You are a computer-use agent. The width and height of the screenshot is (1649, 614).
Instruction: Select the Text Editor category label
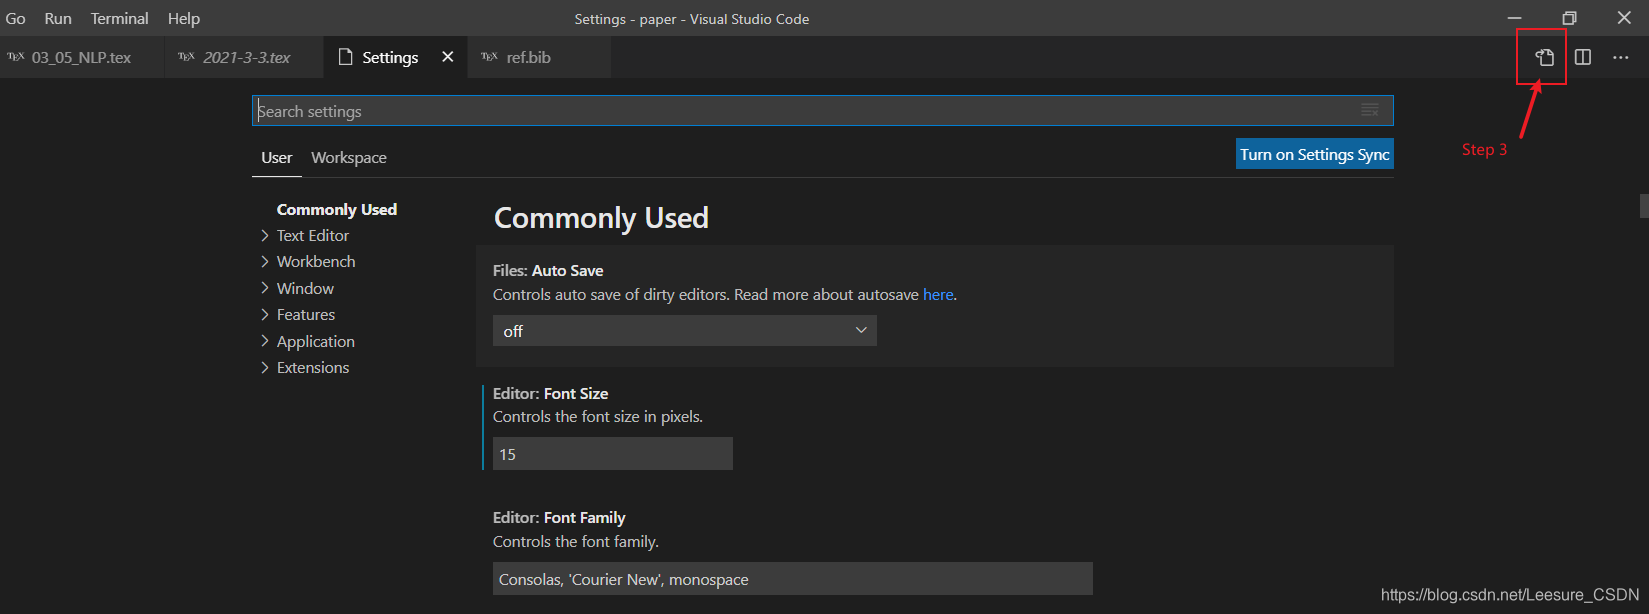pos(313,235)
